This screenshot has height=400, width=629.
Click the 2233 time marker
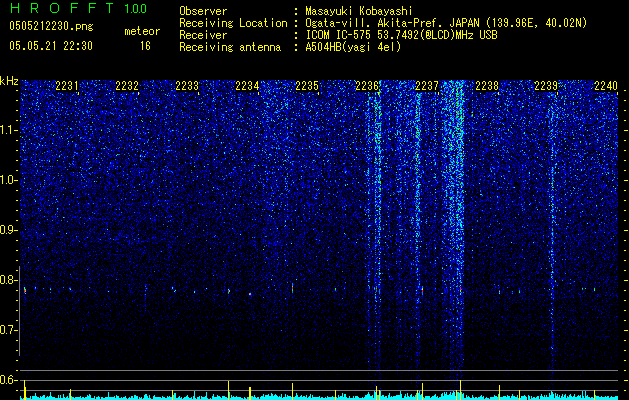pos(187,85)
